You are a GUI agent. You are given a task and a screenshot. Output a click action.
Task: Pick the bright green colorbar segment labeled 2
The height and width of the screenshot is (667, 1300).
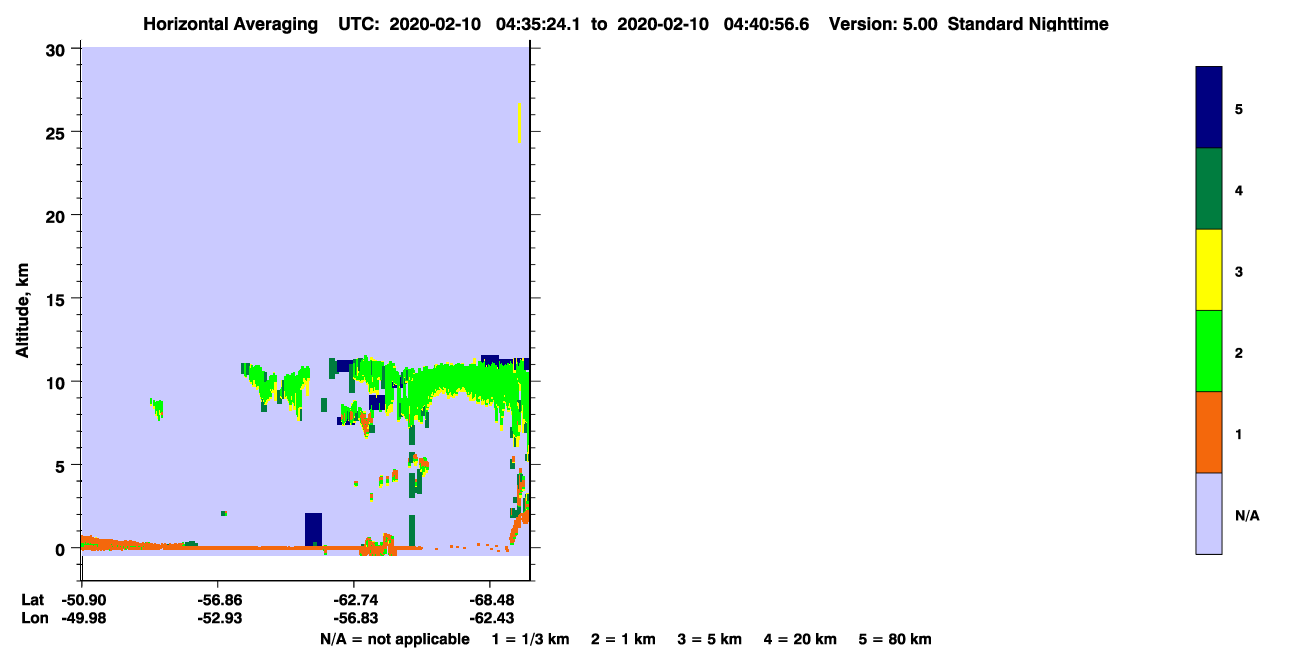[1209, 351]
